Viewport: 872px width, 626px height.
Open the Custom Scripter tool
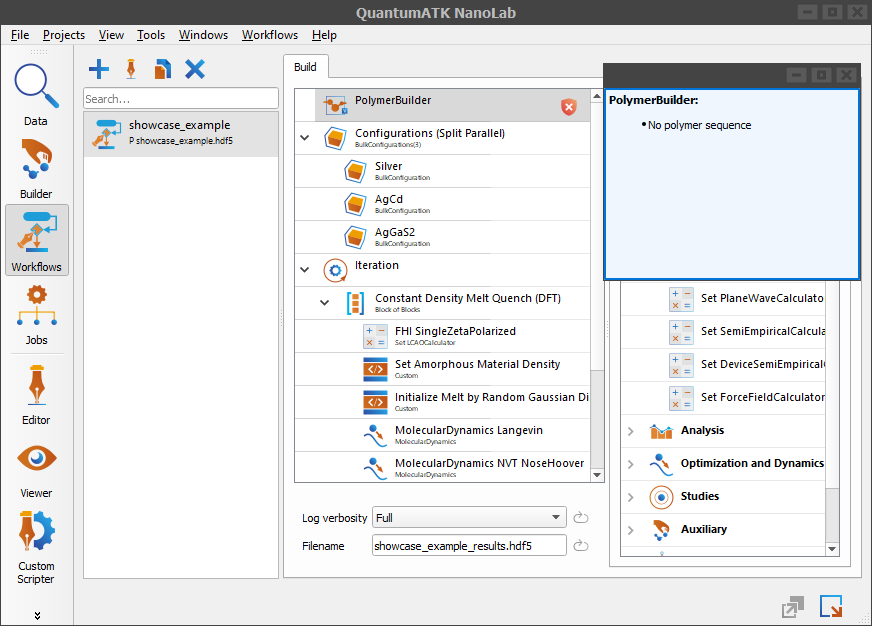click(37, 548)
